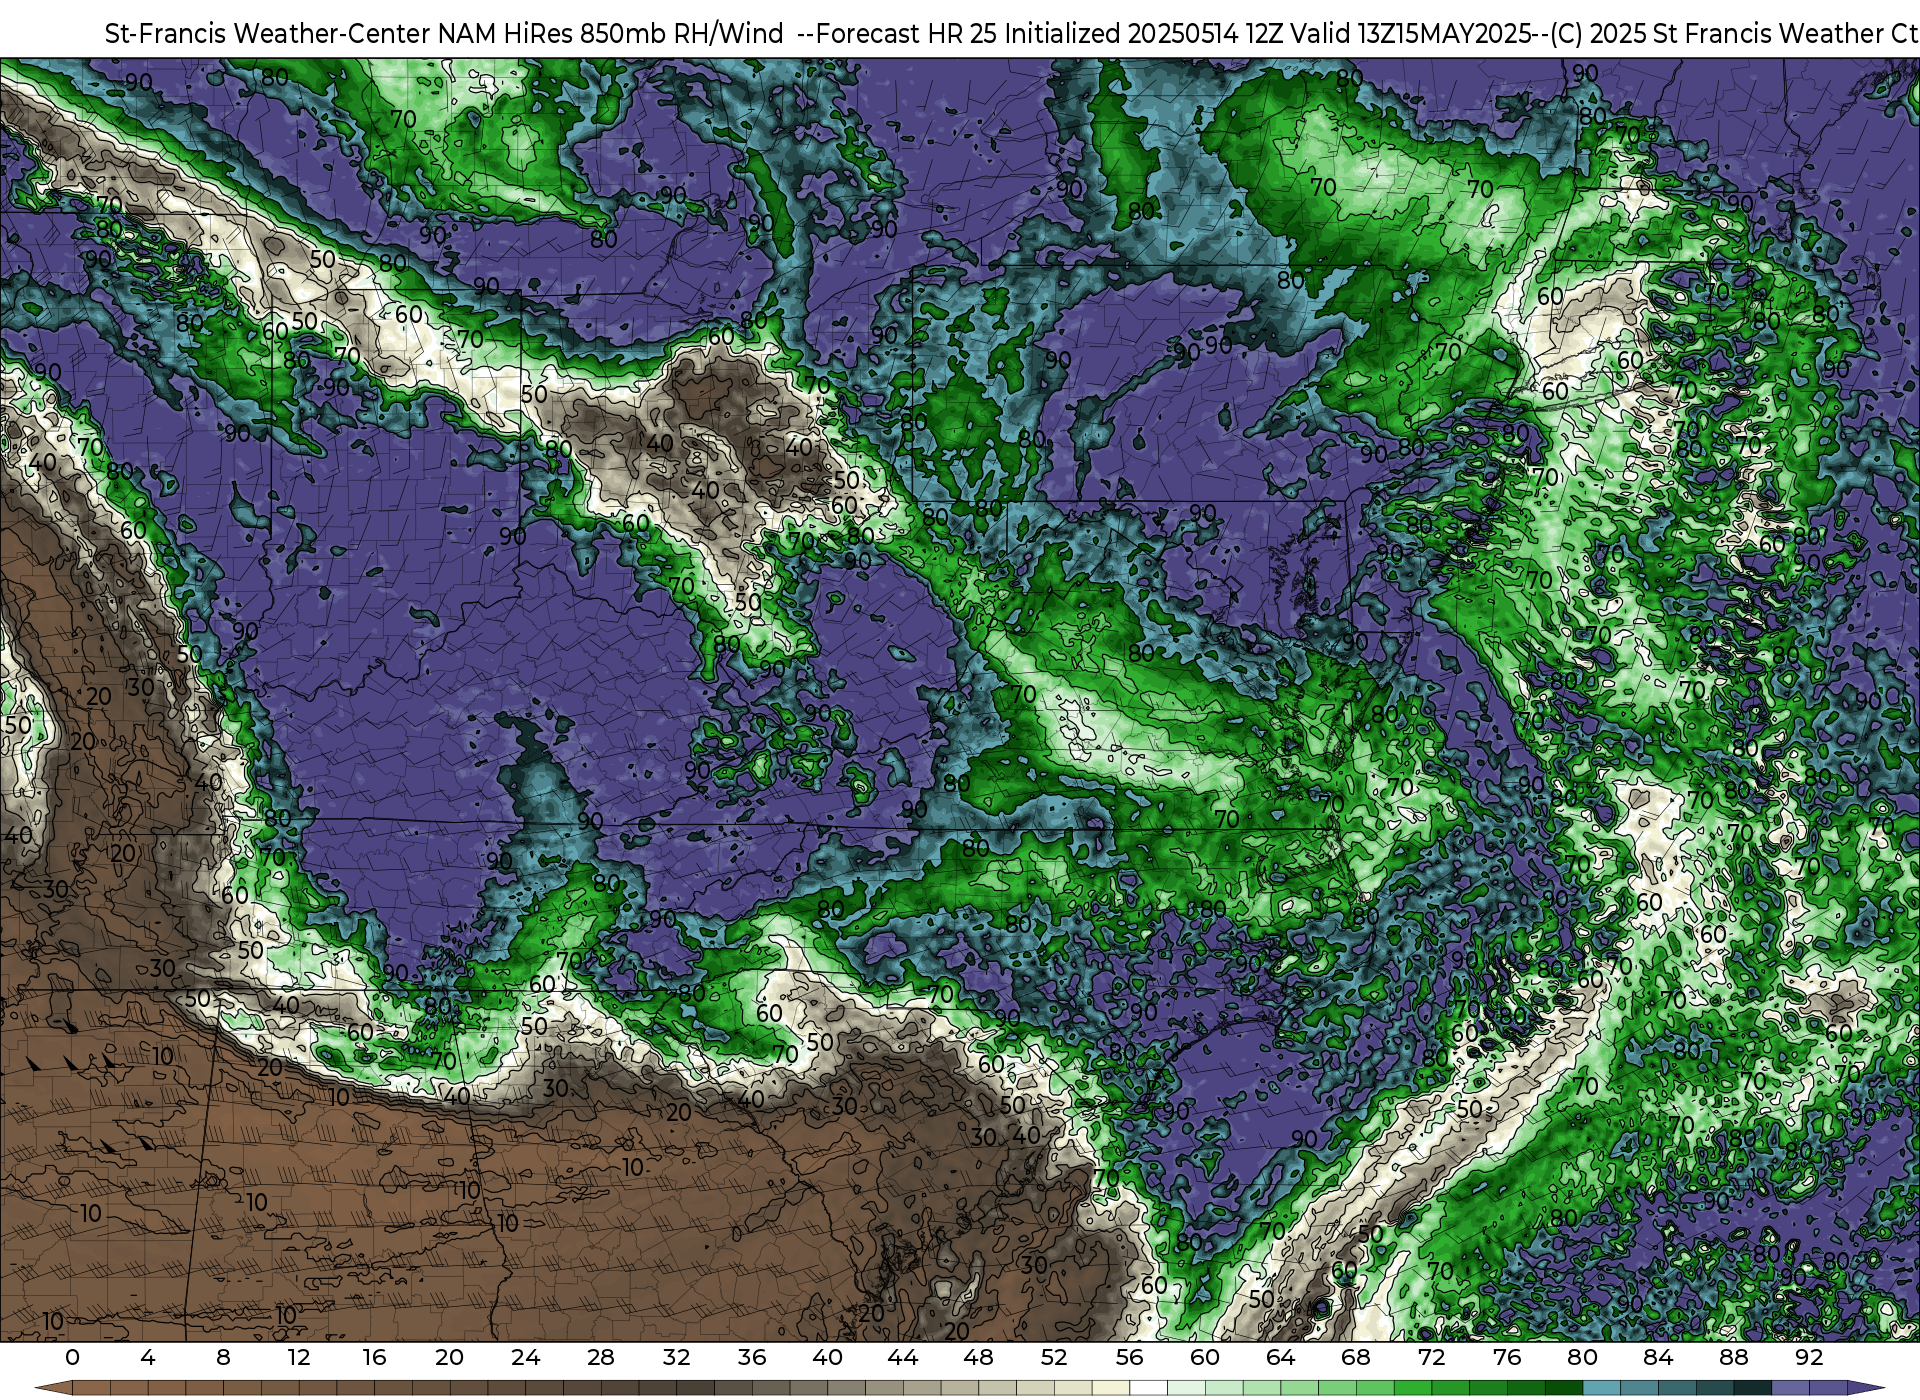
Task: Select the first teal swatch right of 80
Action: (1601, 1389)
